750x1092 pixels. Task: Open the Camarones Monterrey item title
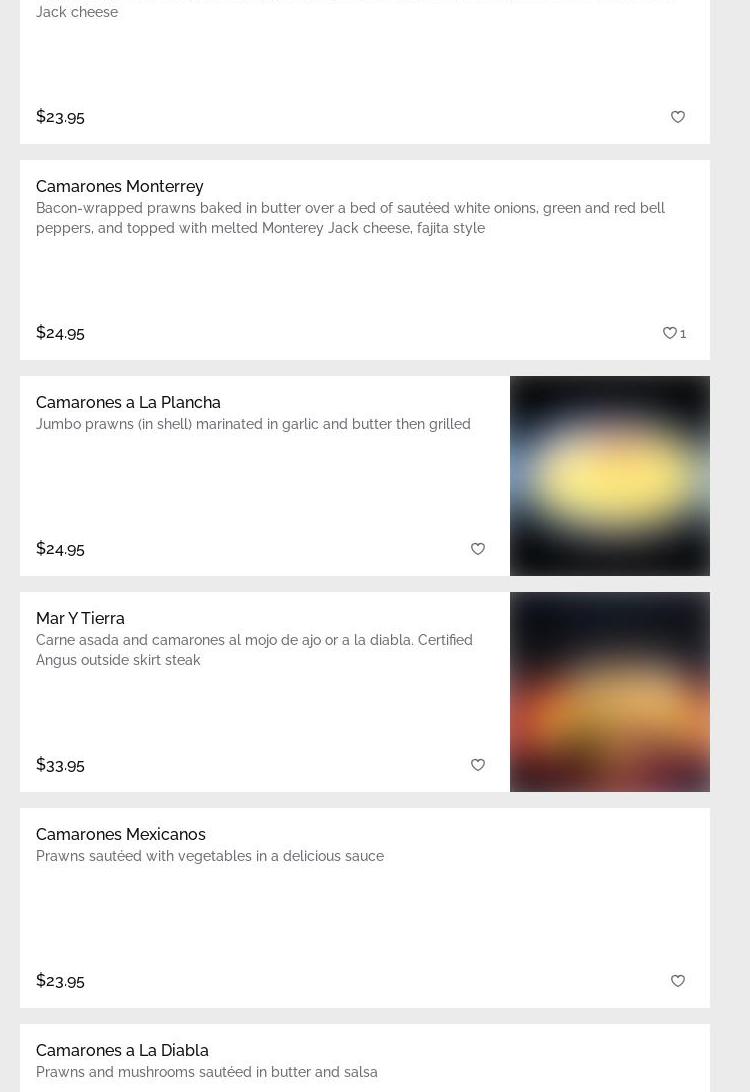click(x=120, y=187)
